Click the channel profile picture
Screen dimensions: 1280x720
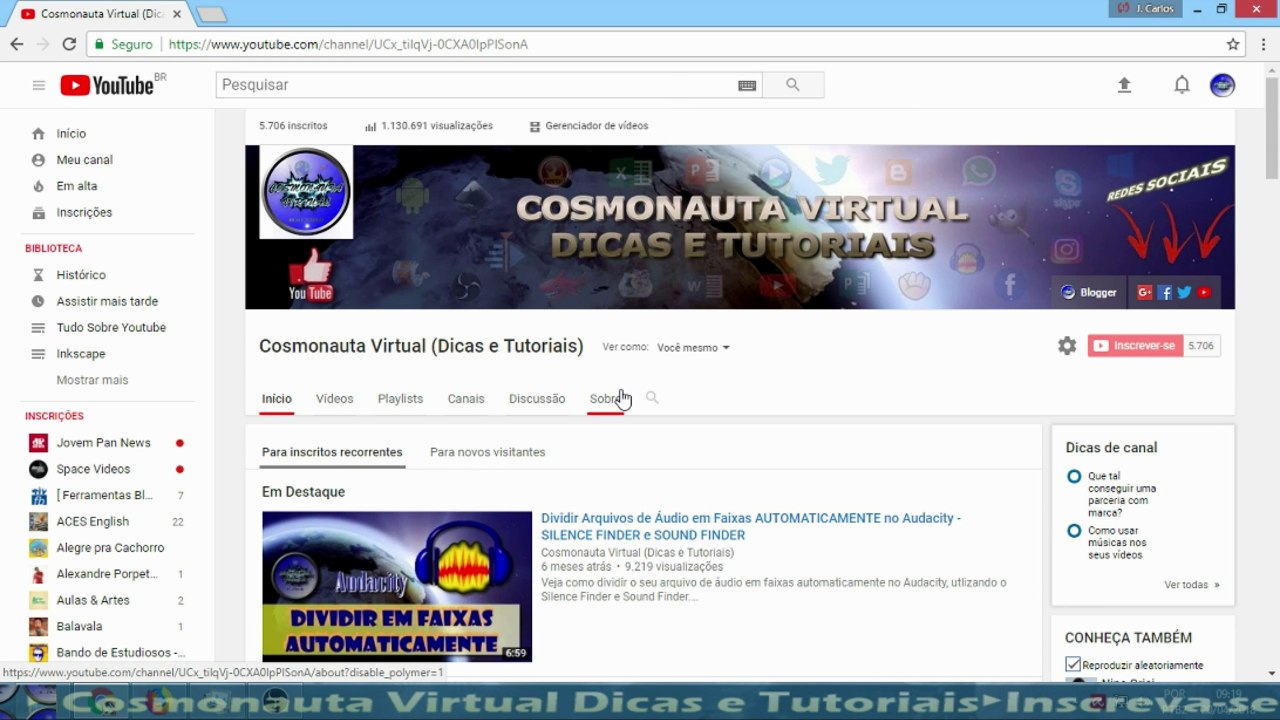click(306, 192)
